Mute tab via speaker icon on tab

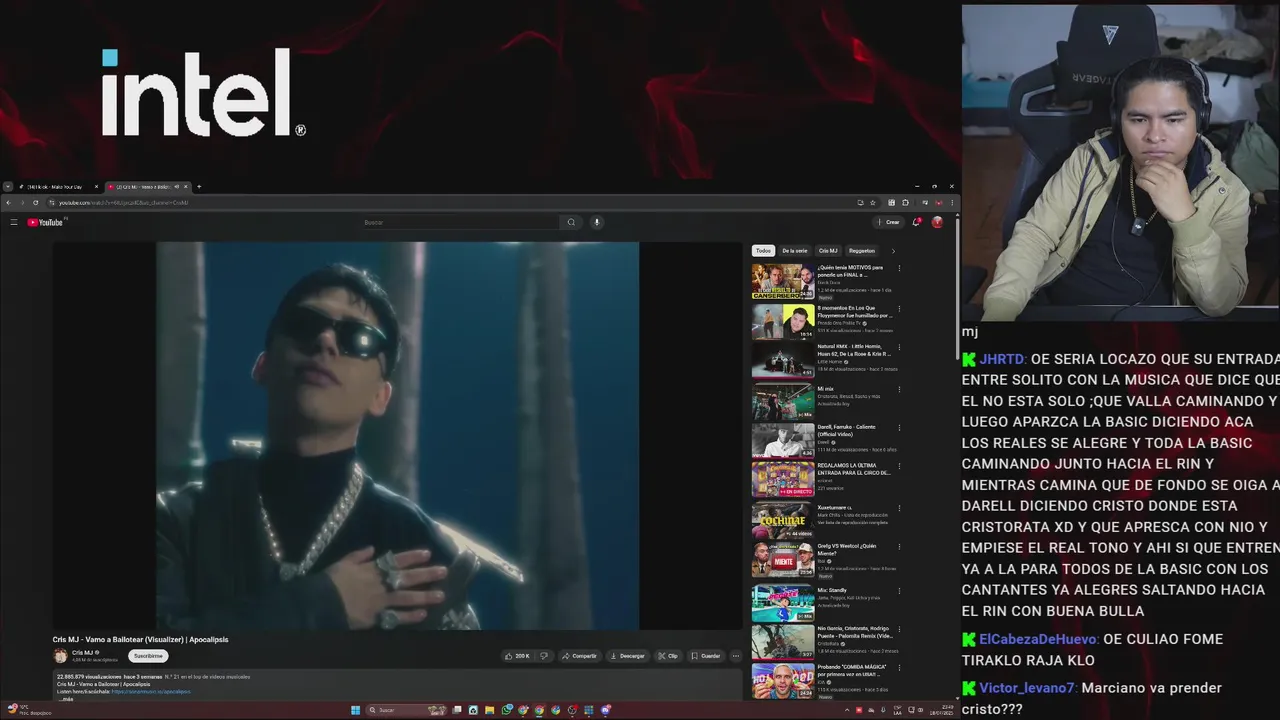tap(177, 187)
